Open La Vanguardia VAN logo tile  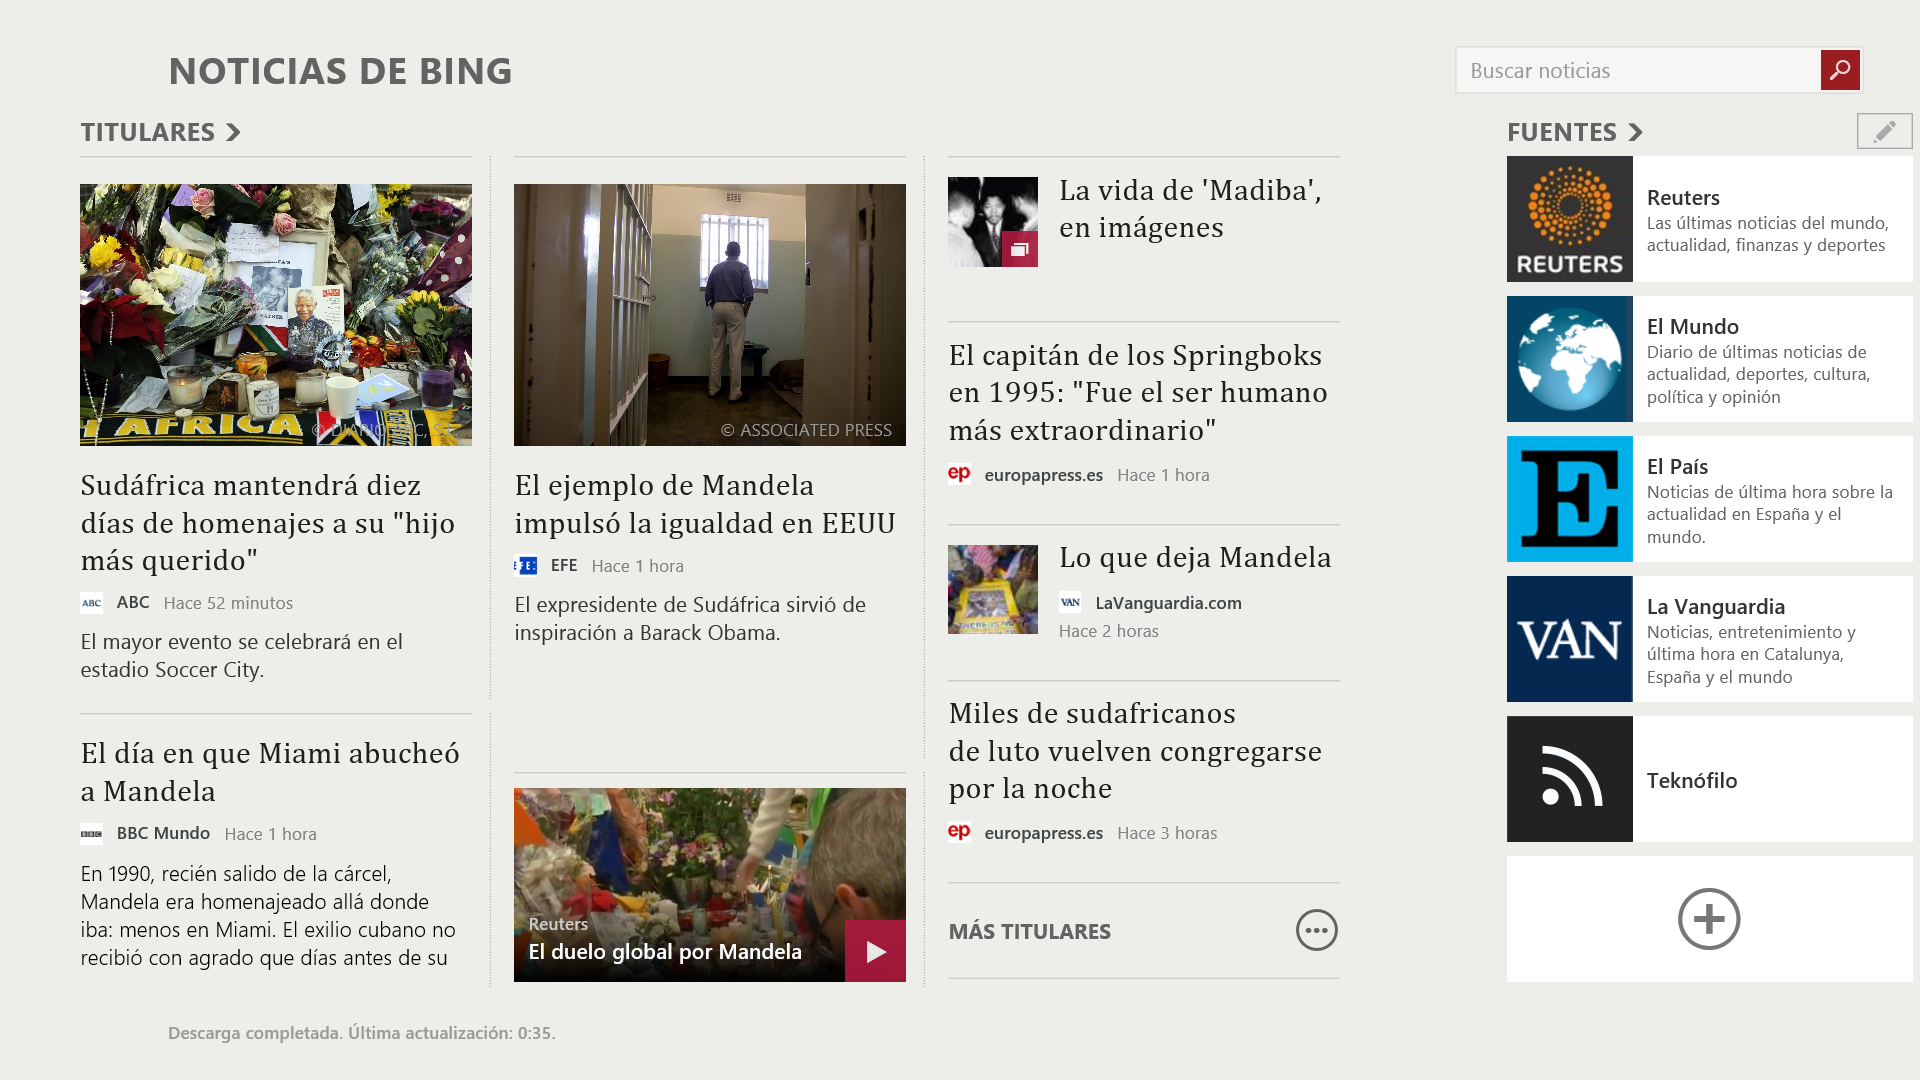point(1569,639)
